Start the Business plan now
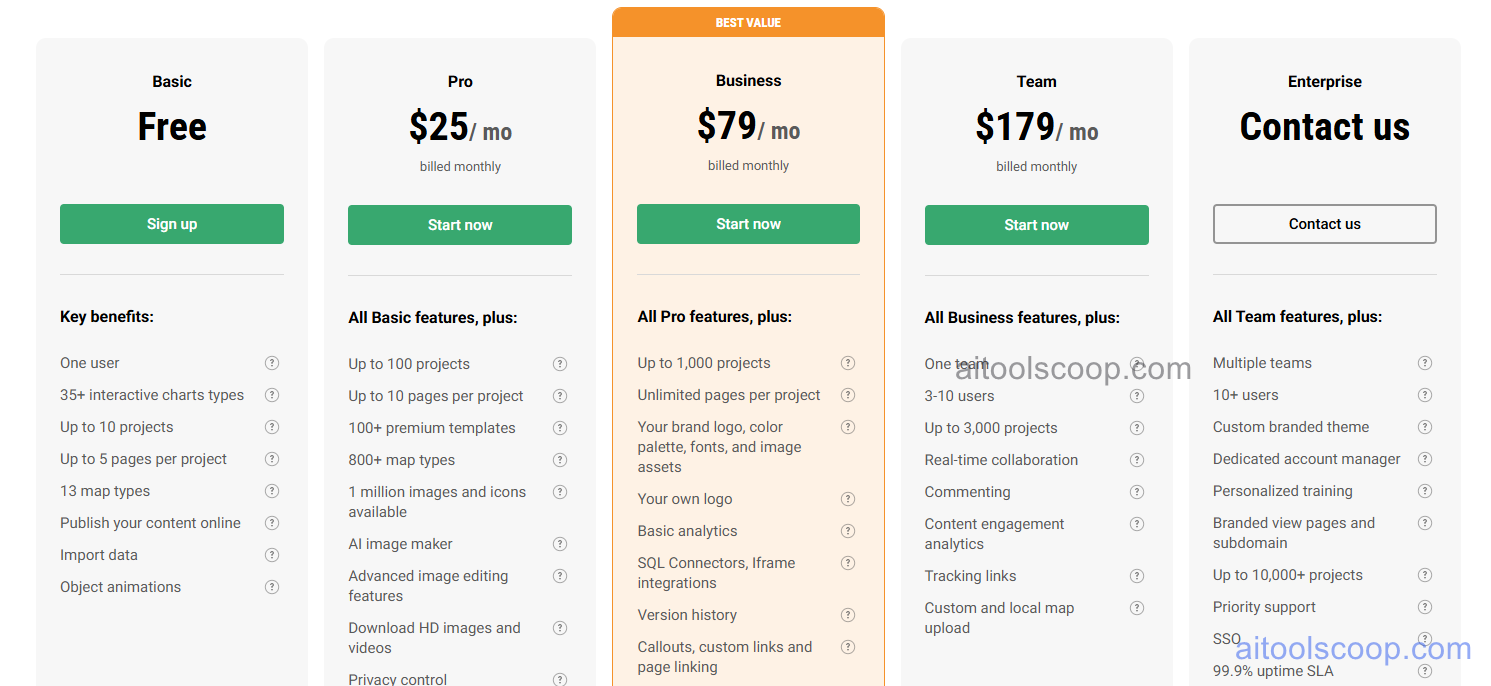 [x=748, y=224]
